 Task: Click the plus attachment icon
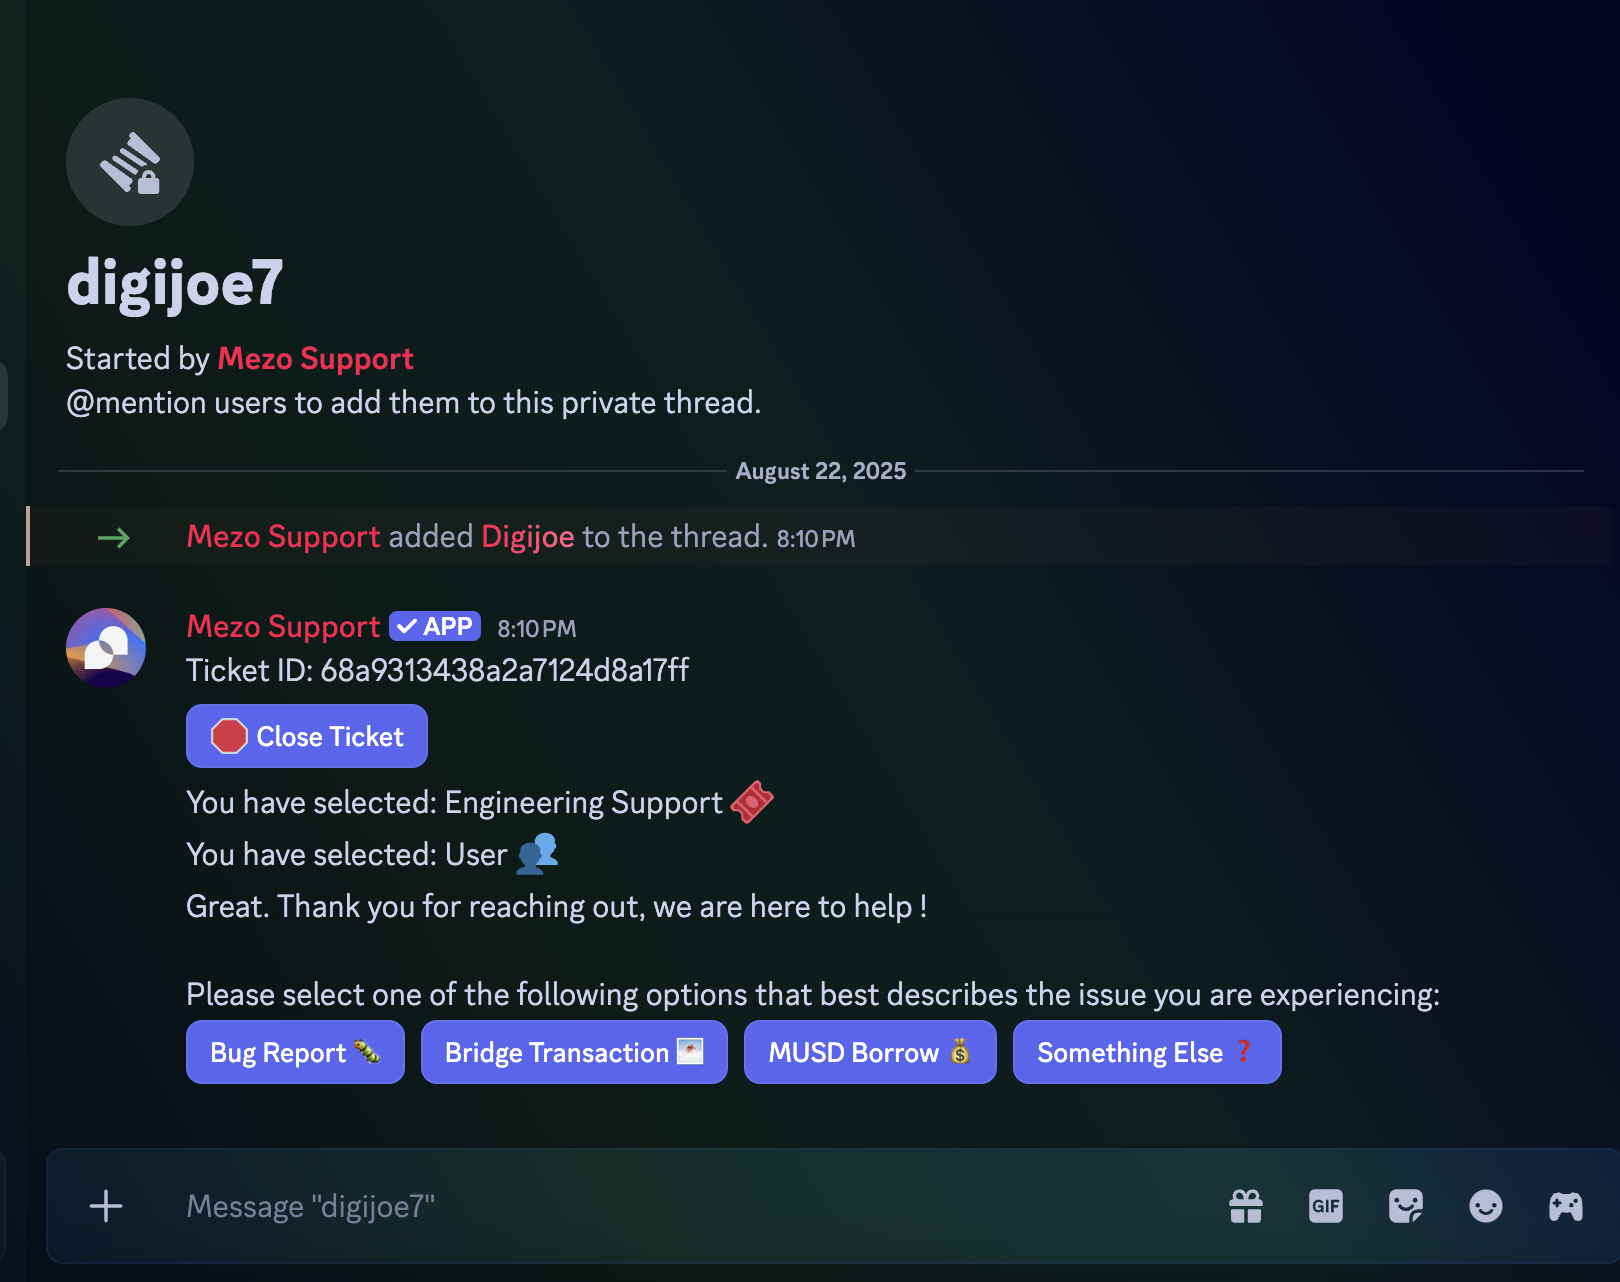point(106,1206)
